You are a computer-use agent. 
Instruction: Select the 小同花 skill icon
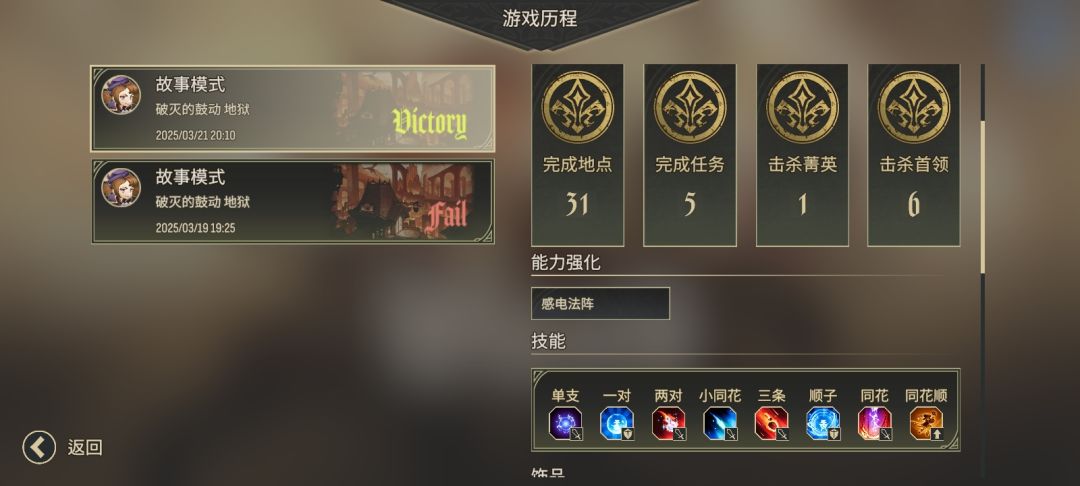click(x=720, y=423)
